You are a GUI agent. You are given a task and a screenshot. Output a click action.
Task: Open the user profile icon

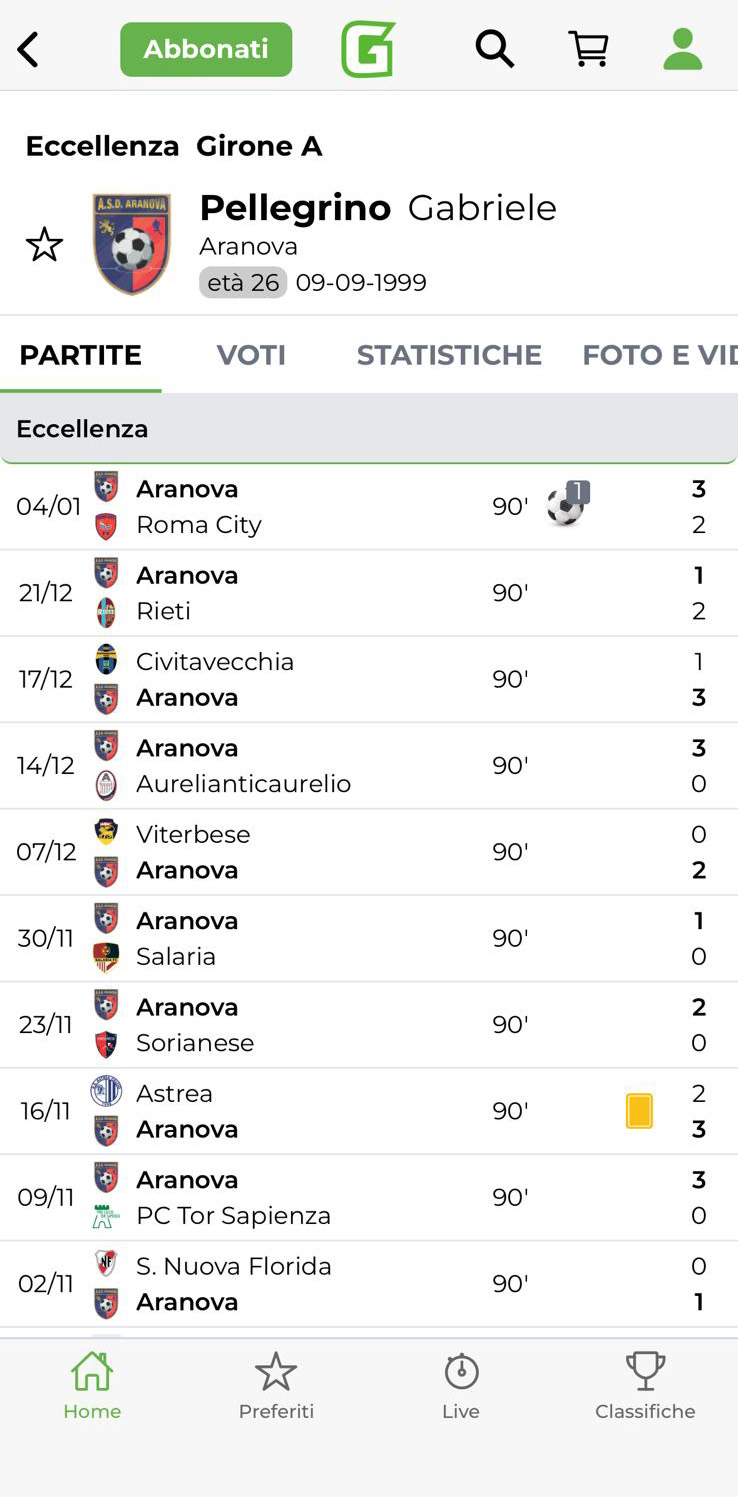(683, 48)
